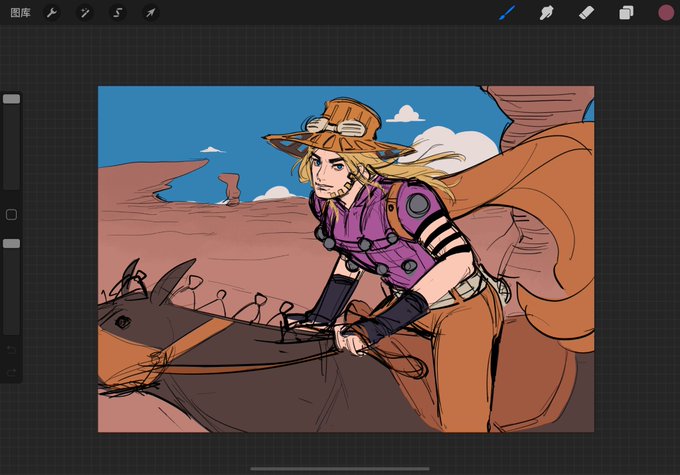The height and width of the screenshot is (475, 680).
Task: Select the Smudge finger tool
Action: (546, 13)
